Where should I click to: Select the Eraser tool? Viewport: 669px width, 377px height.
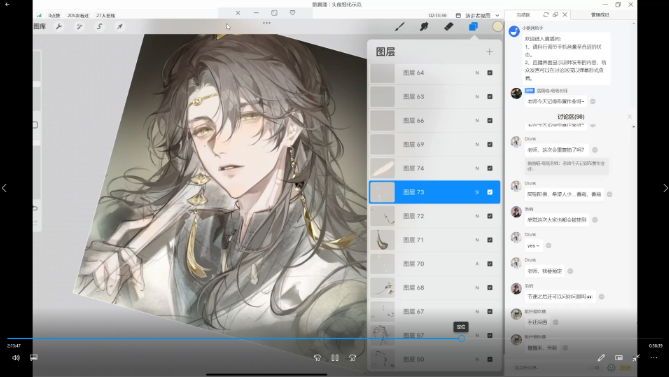448,26
